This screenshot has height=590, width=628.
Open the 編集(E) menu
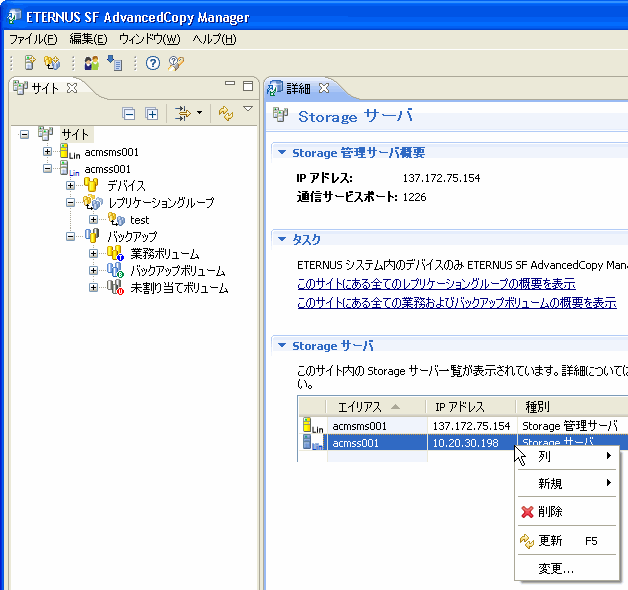tap(88, 39)
